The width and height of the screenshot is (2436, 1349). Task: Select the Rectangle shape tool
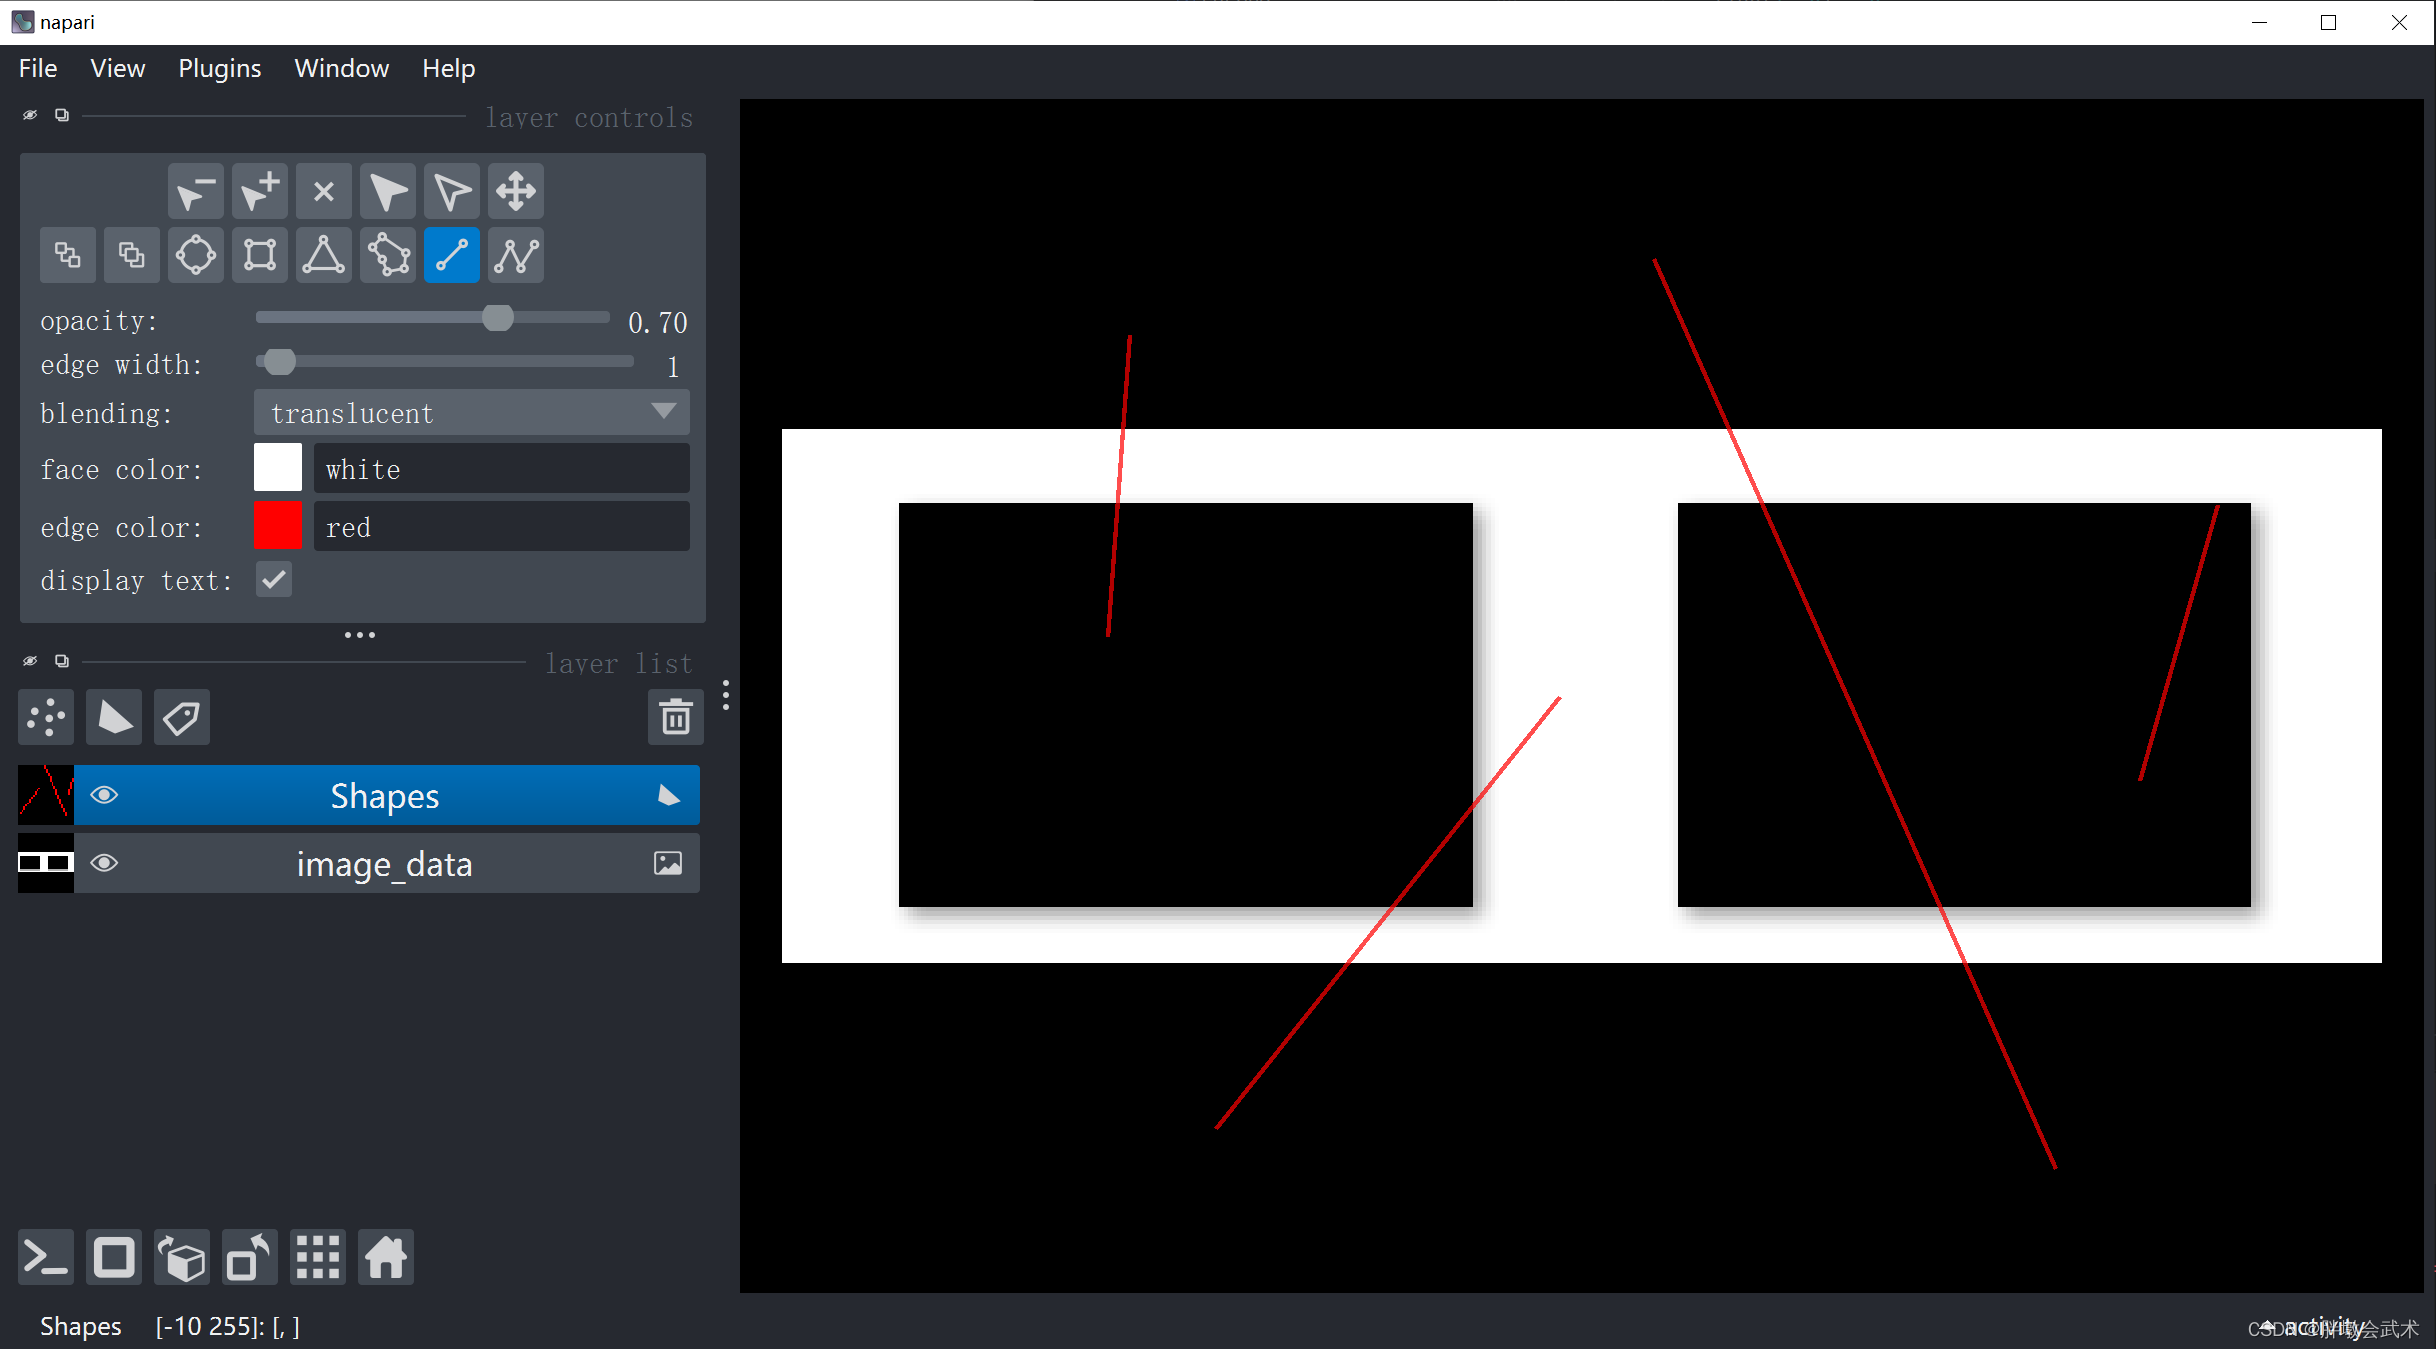coord(259,253)
